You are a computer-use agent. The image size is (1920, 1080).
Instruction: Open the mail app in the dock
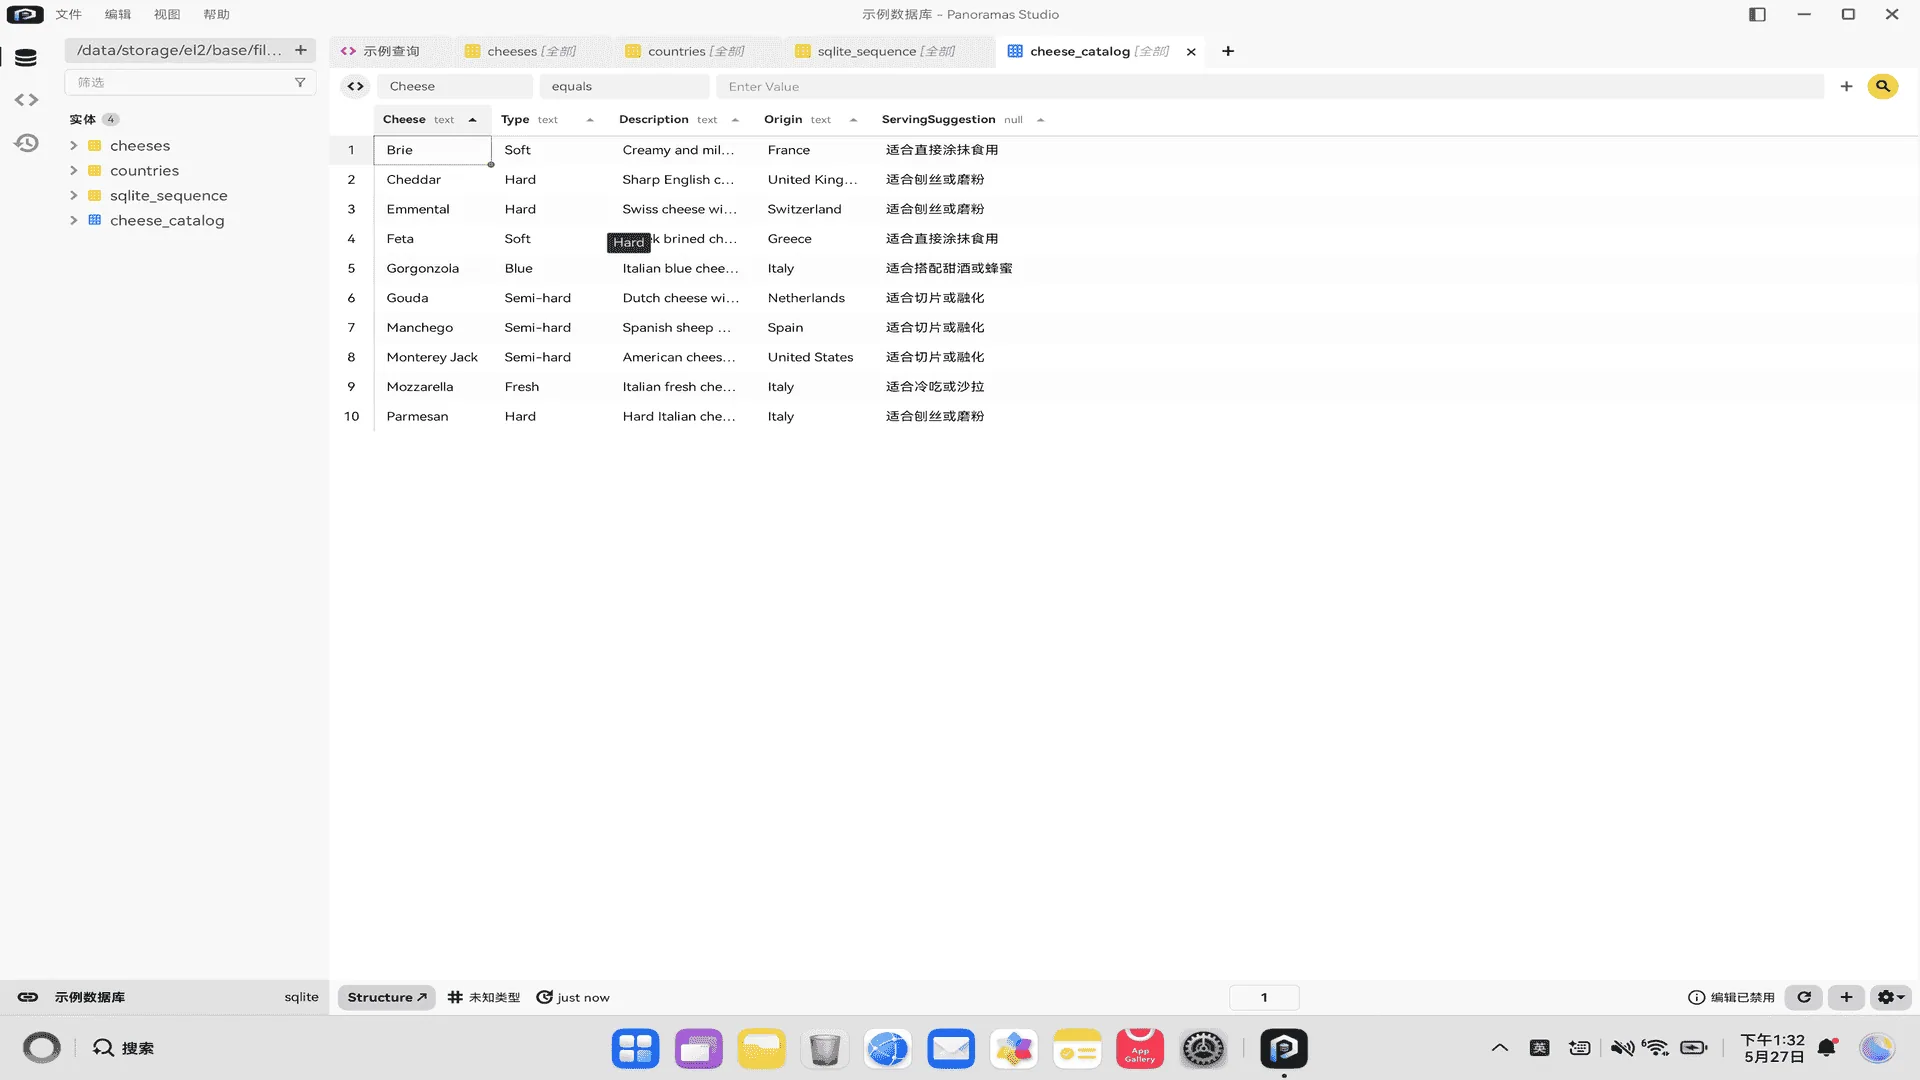click(x=951, y=1048)
